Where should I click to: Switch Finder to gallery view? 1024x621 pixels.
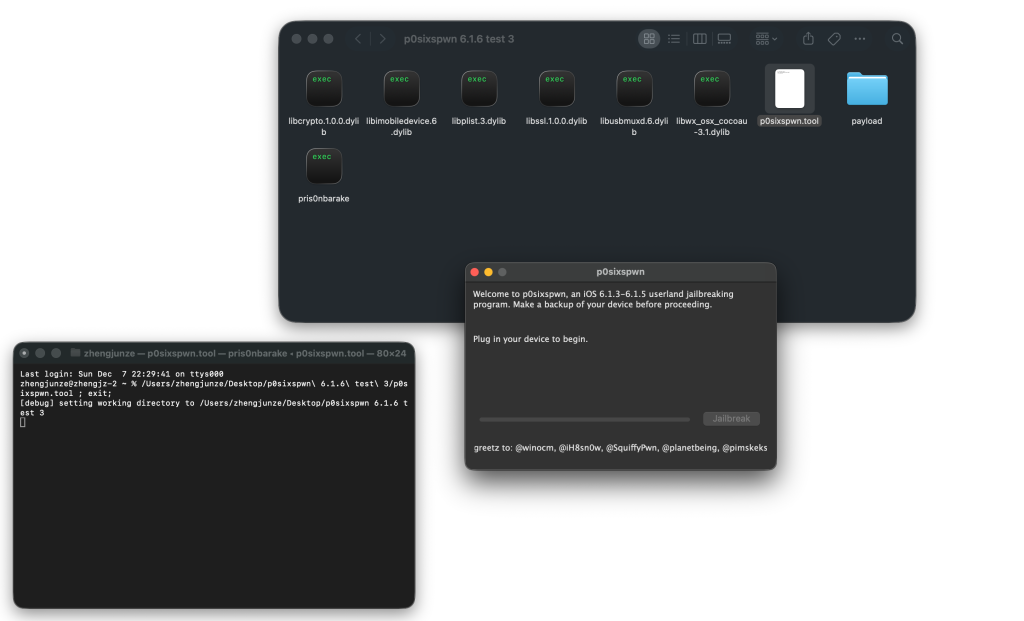[x=724, y=39]
